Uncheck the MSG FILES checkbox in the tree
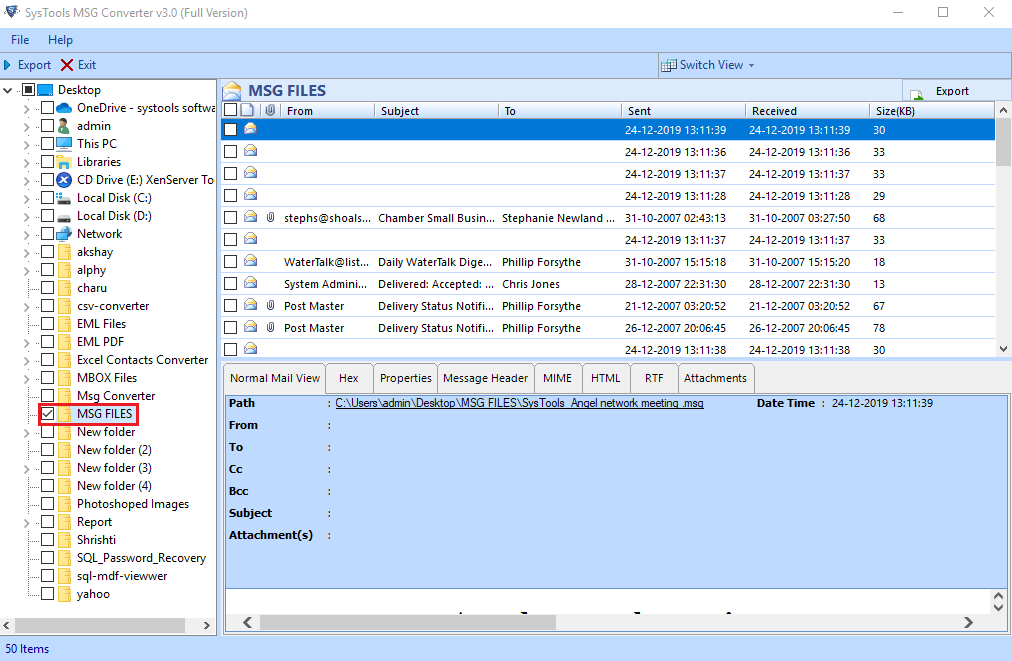The width and height of the screenshot is (1012, 661). click(47, 413)
